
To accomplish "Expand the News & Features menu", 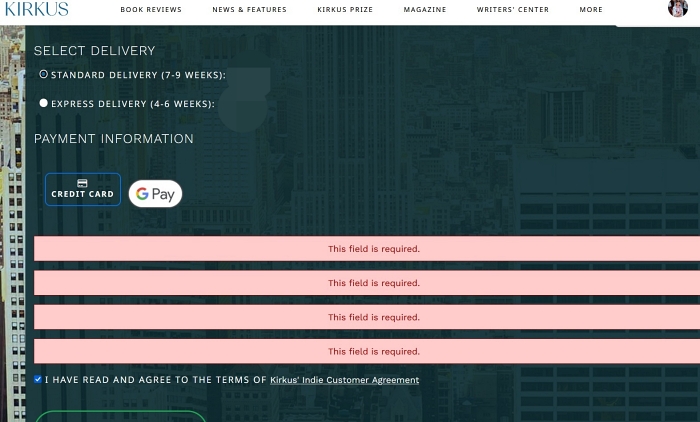I will click(x=249, y=10).
